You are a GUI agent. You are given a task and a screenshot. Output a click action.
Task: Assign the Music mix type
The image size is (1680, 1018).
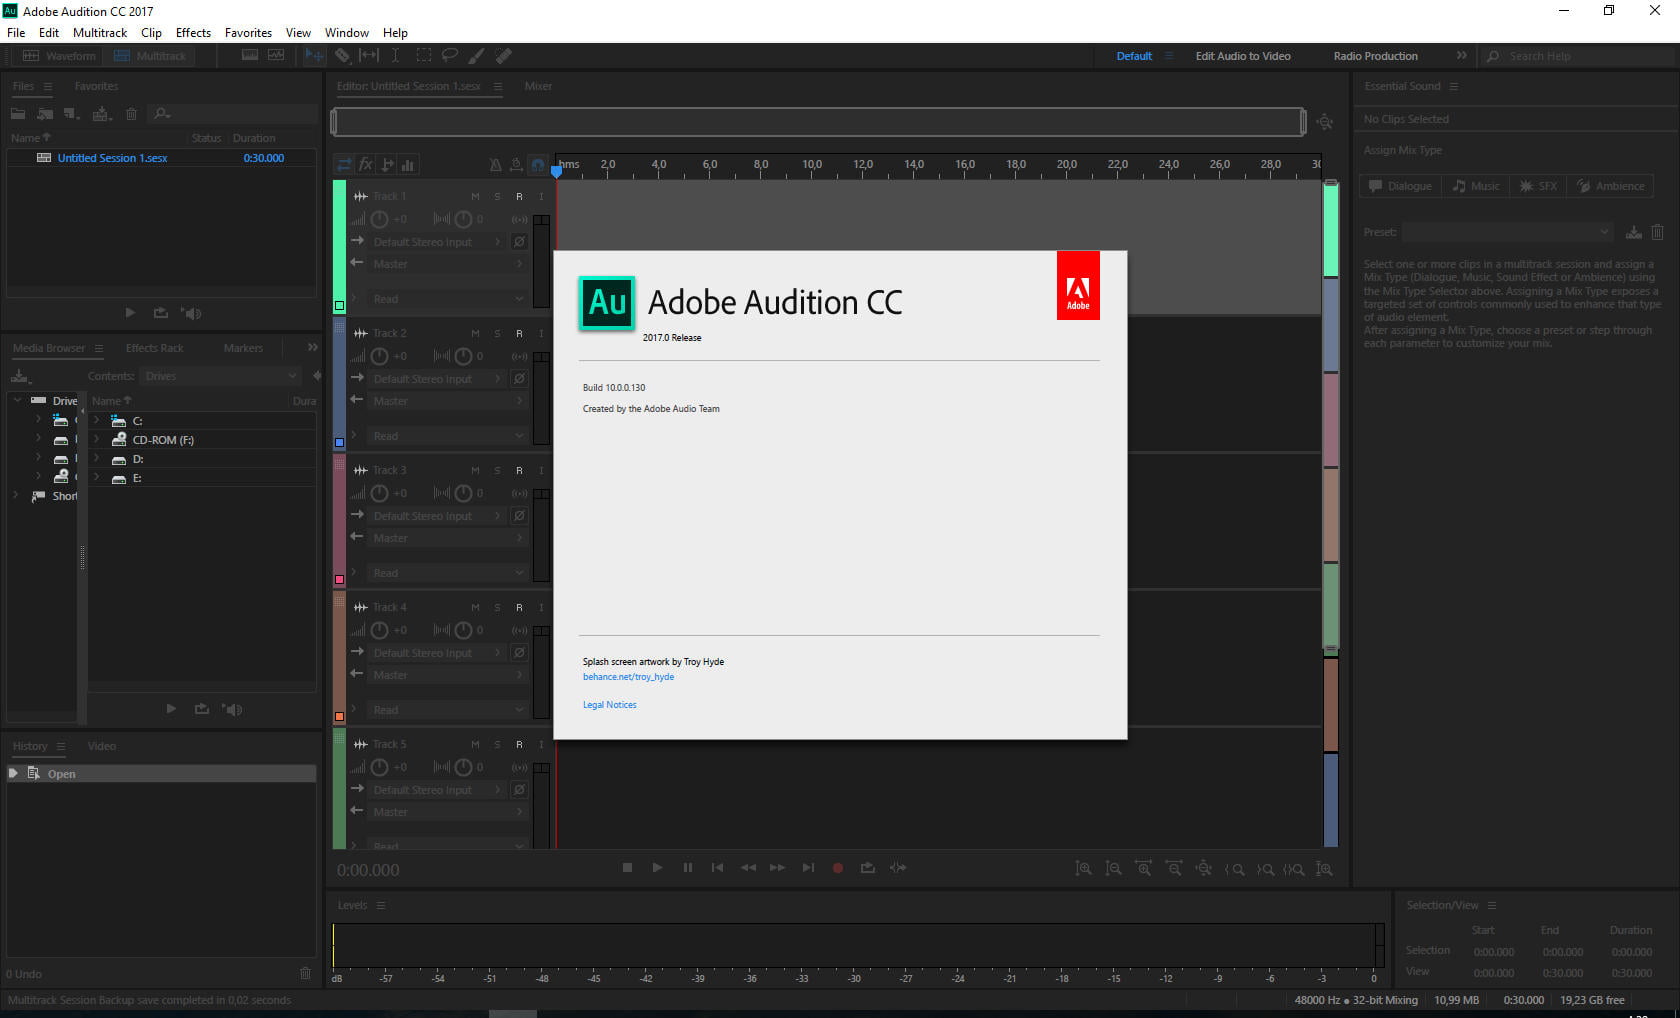tap(1476, 186)
